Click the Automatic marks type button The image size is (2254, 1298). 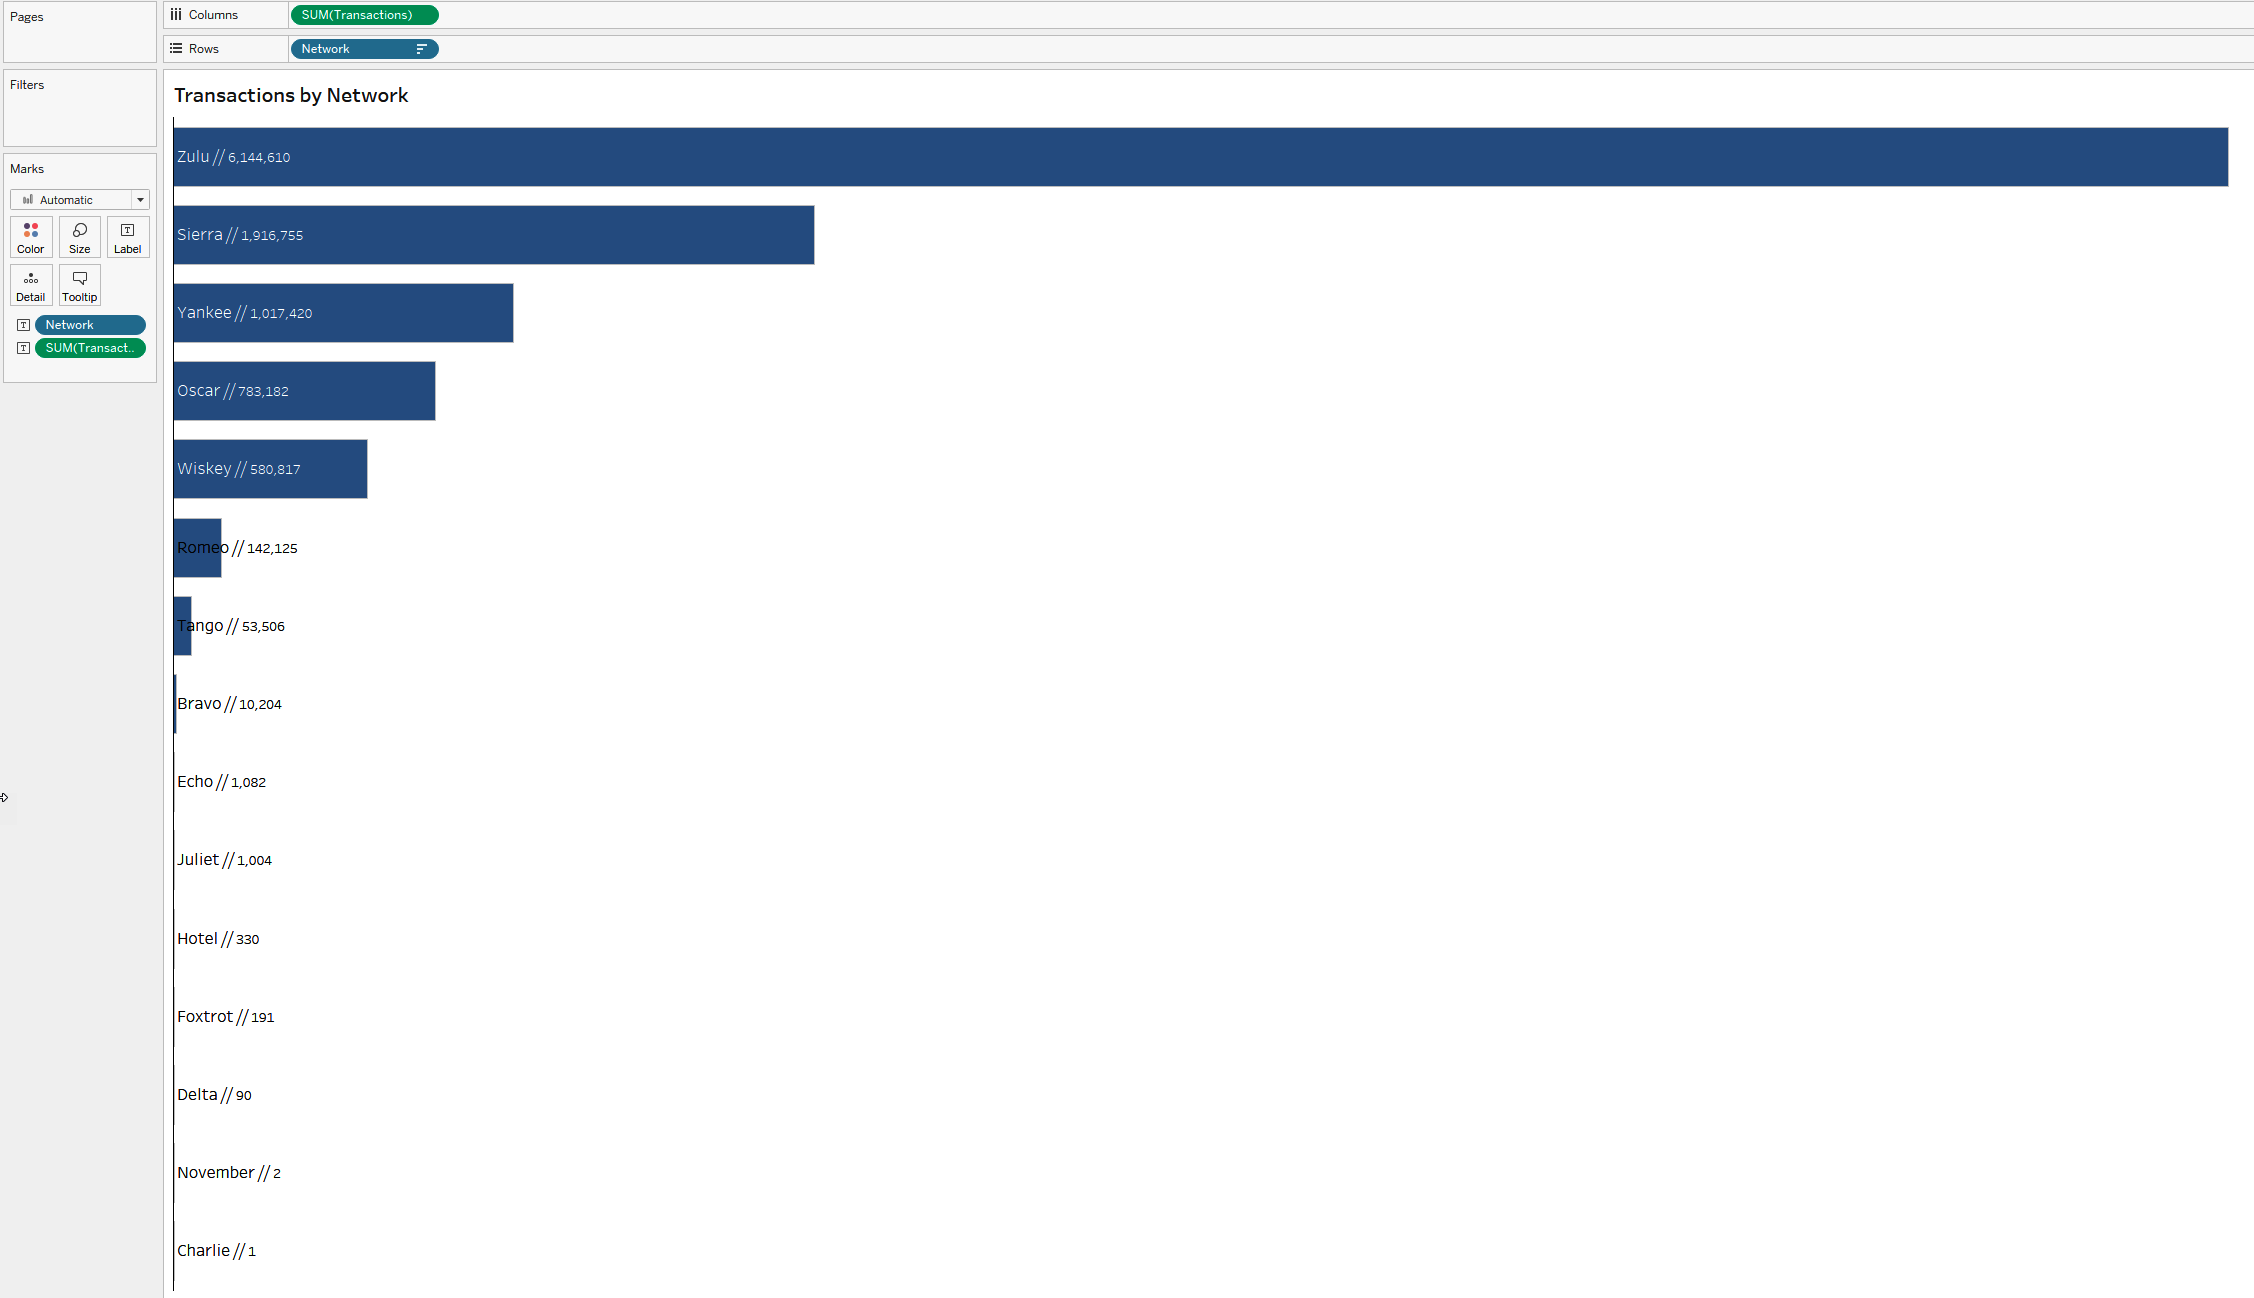pyautogui.click(x=77, y=198)
